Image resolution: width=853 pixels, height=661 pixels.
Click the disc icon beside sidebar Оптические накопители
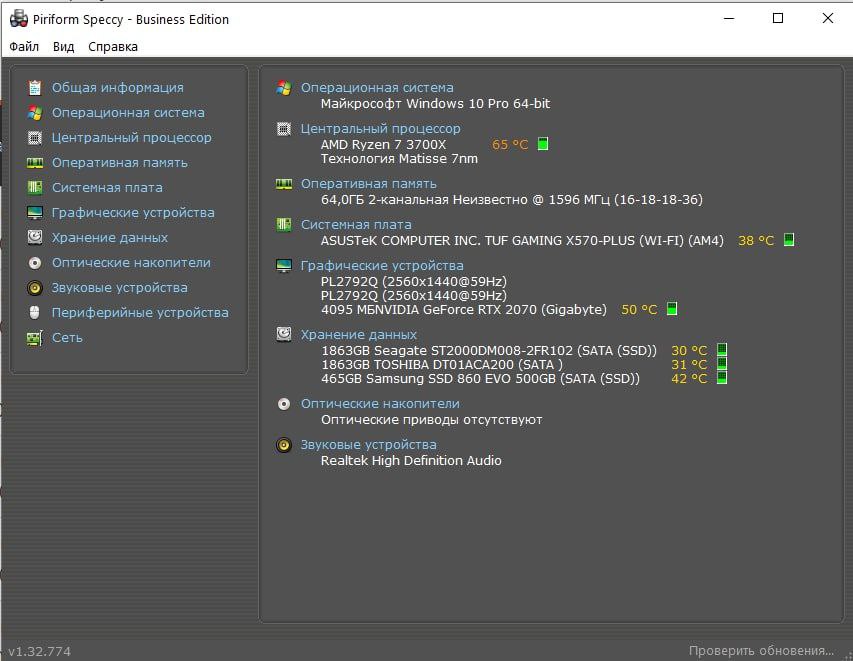(35, 263)
